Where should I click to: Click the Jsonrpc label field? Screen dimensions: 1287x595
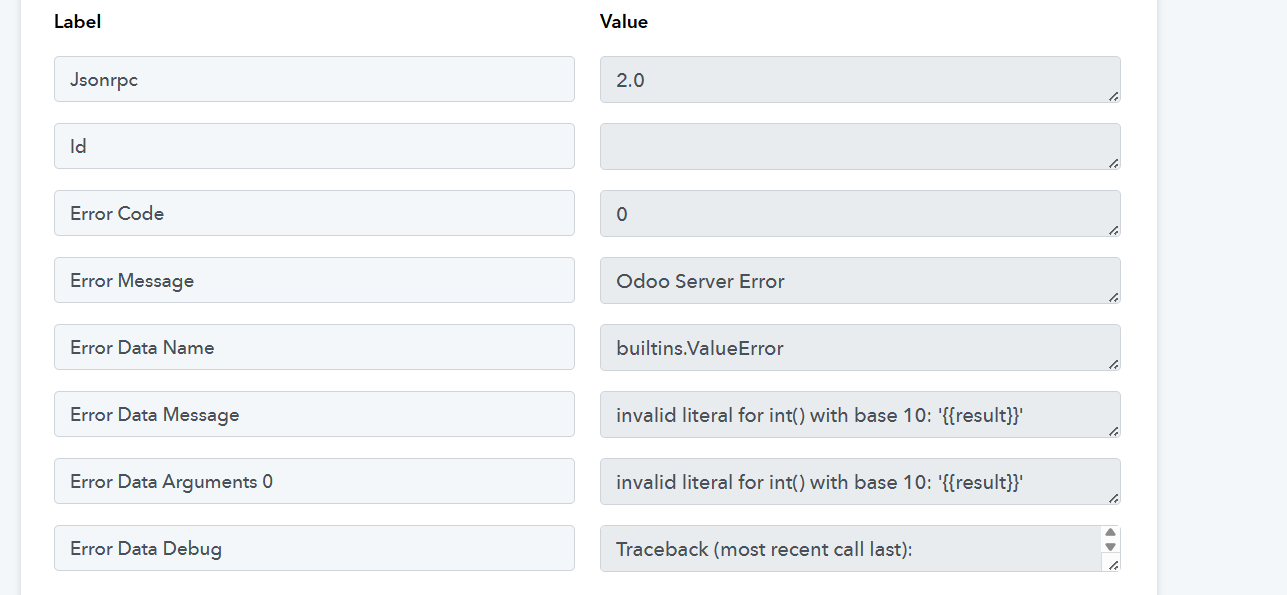pyautogui.click(x=314, y=79)
